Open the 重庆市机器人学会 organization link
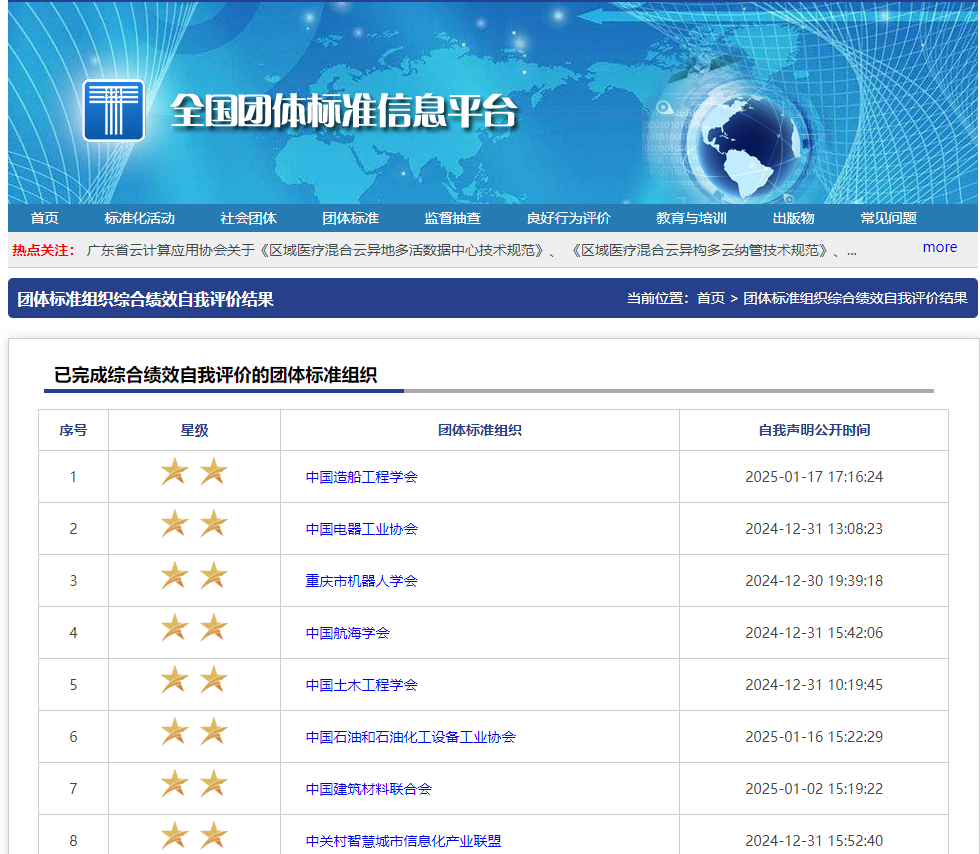 click(x=361, y=581)
